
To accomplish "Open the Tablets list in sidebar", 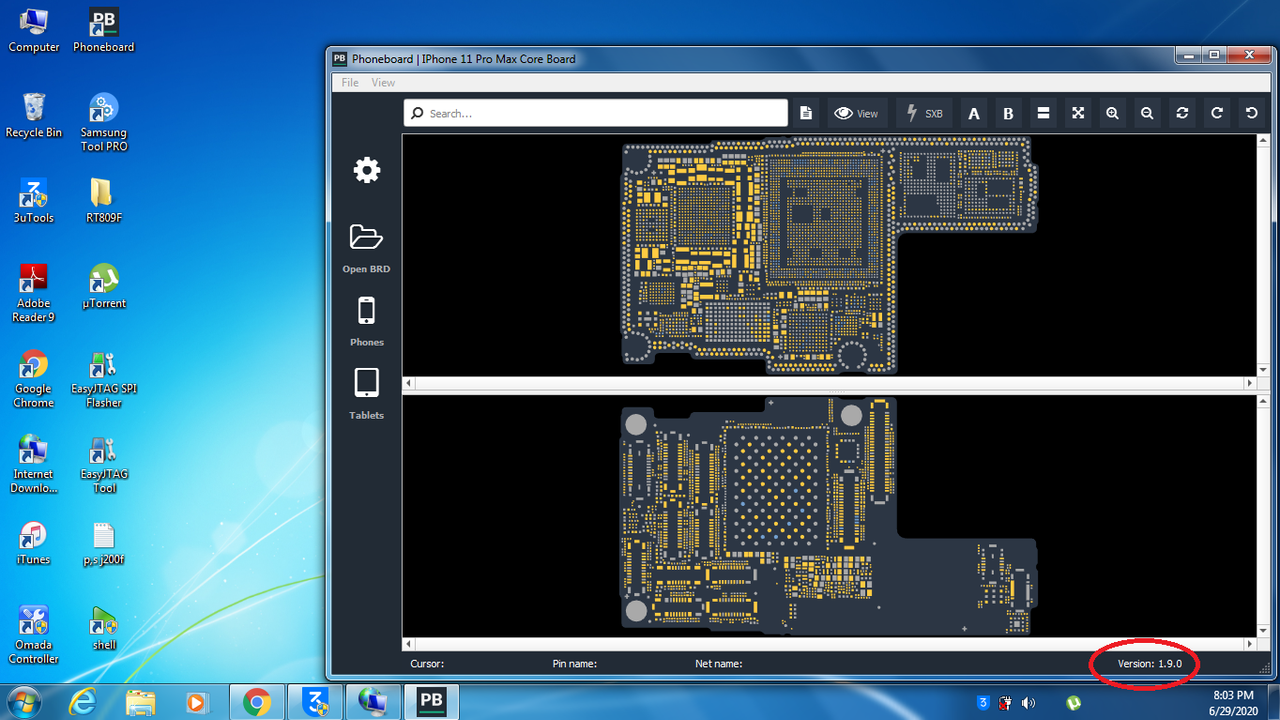I will tap(366, 394).
